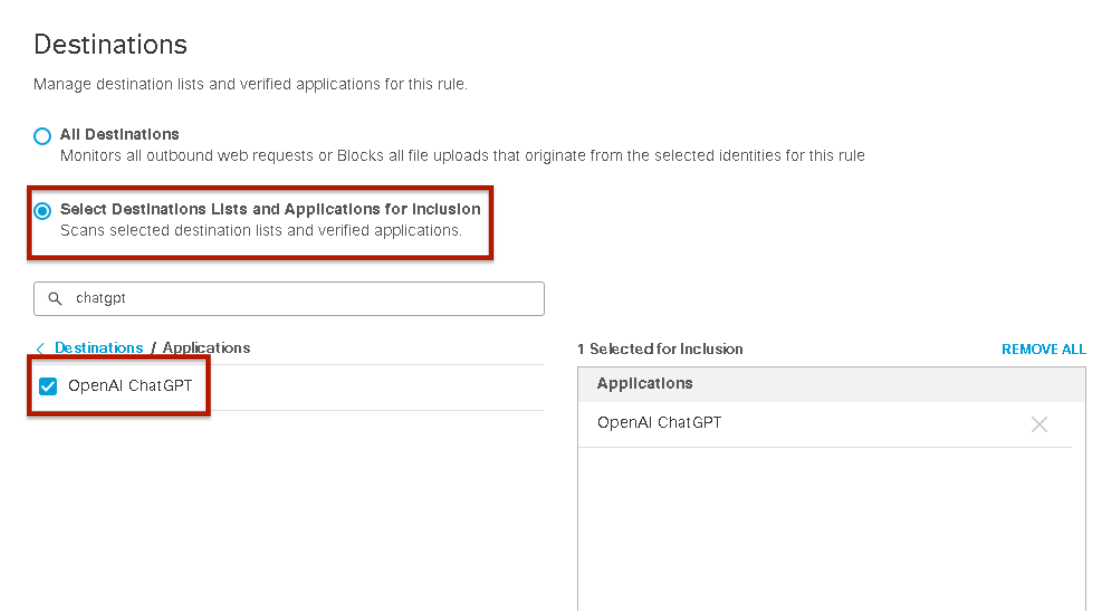
Task: Click the REMOVE ALL link
Action: [1043, 349]
